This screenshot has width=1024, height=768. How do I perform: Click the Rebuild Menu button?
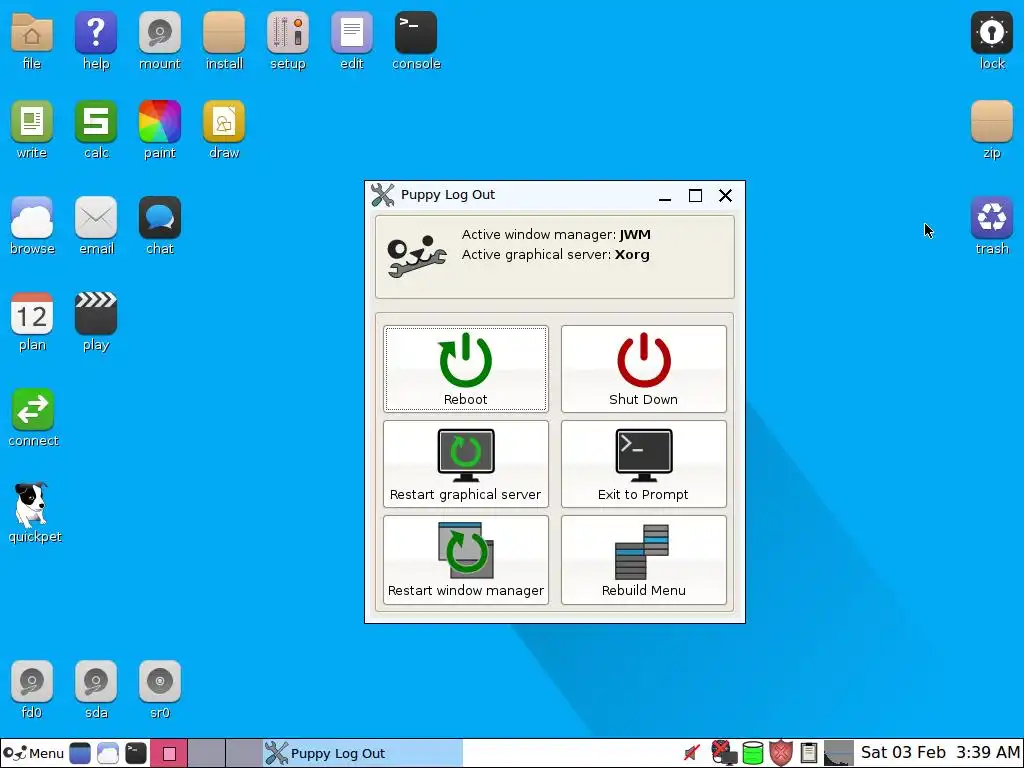643,560
